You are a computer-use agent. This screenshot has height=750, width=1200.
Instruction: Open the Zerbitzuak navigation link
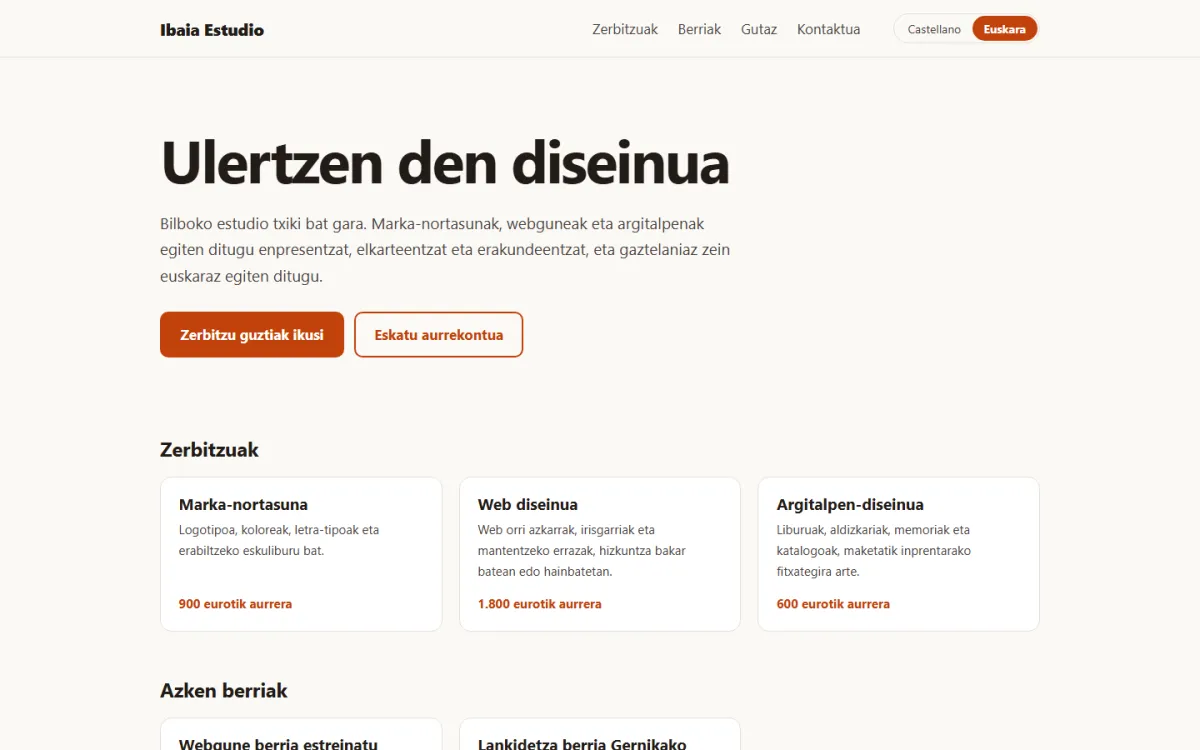tap(625, 29)
